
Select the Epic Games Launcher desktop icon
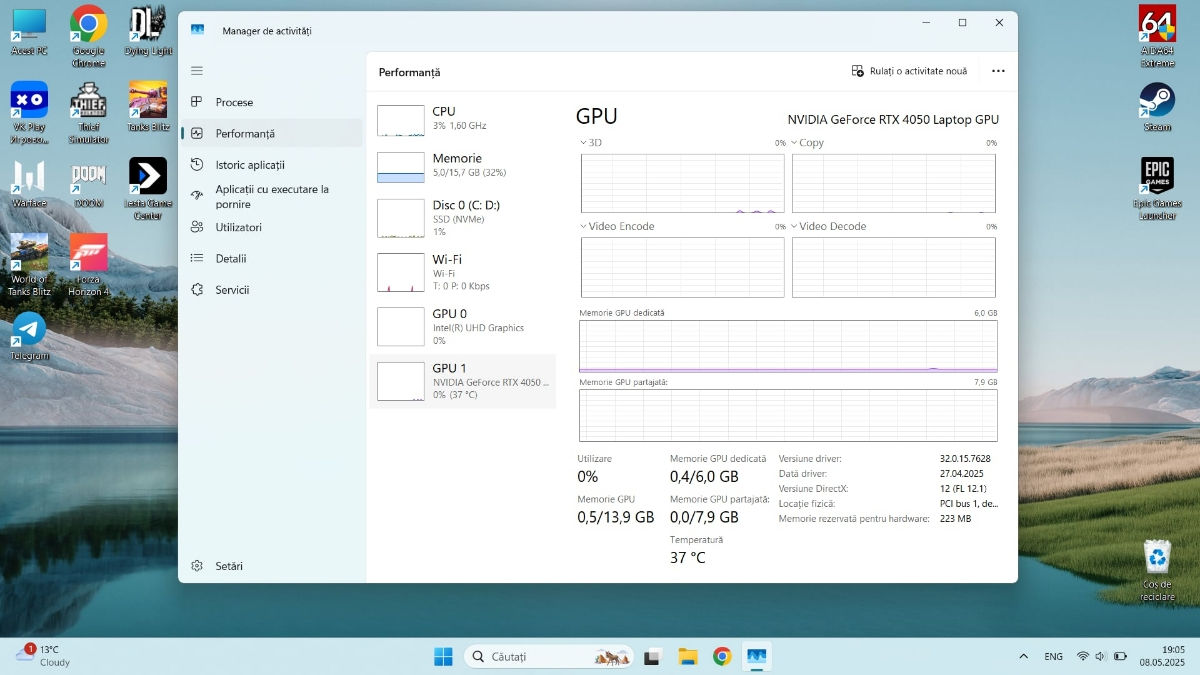pyautogui.click(x=1157, y=188)
